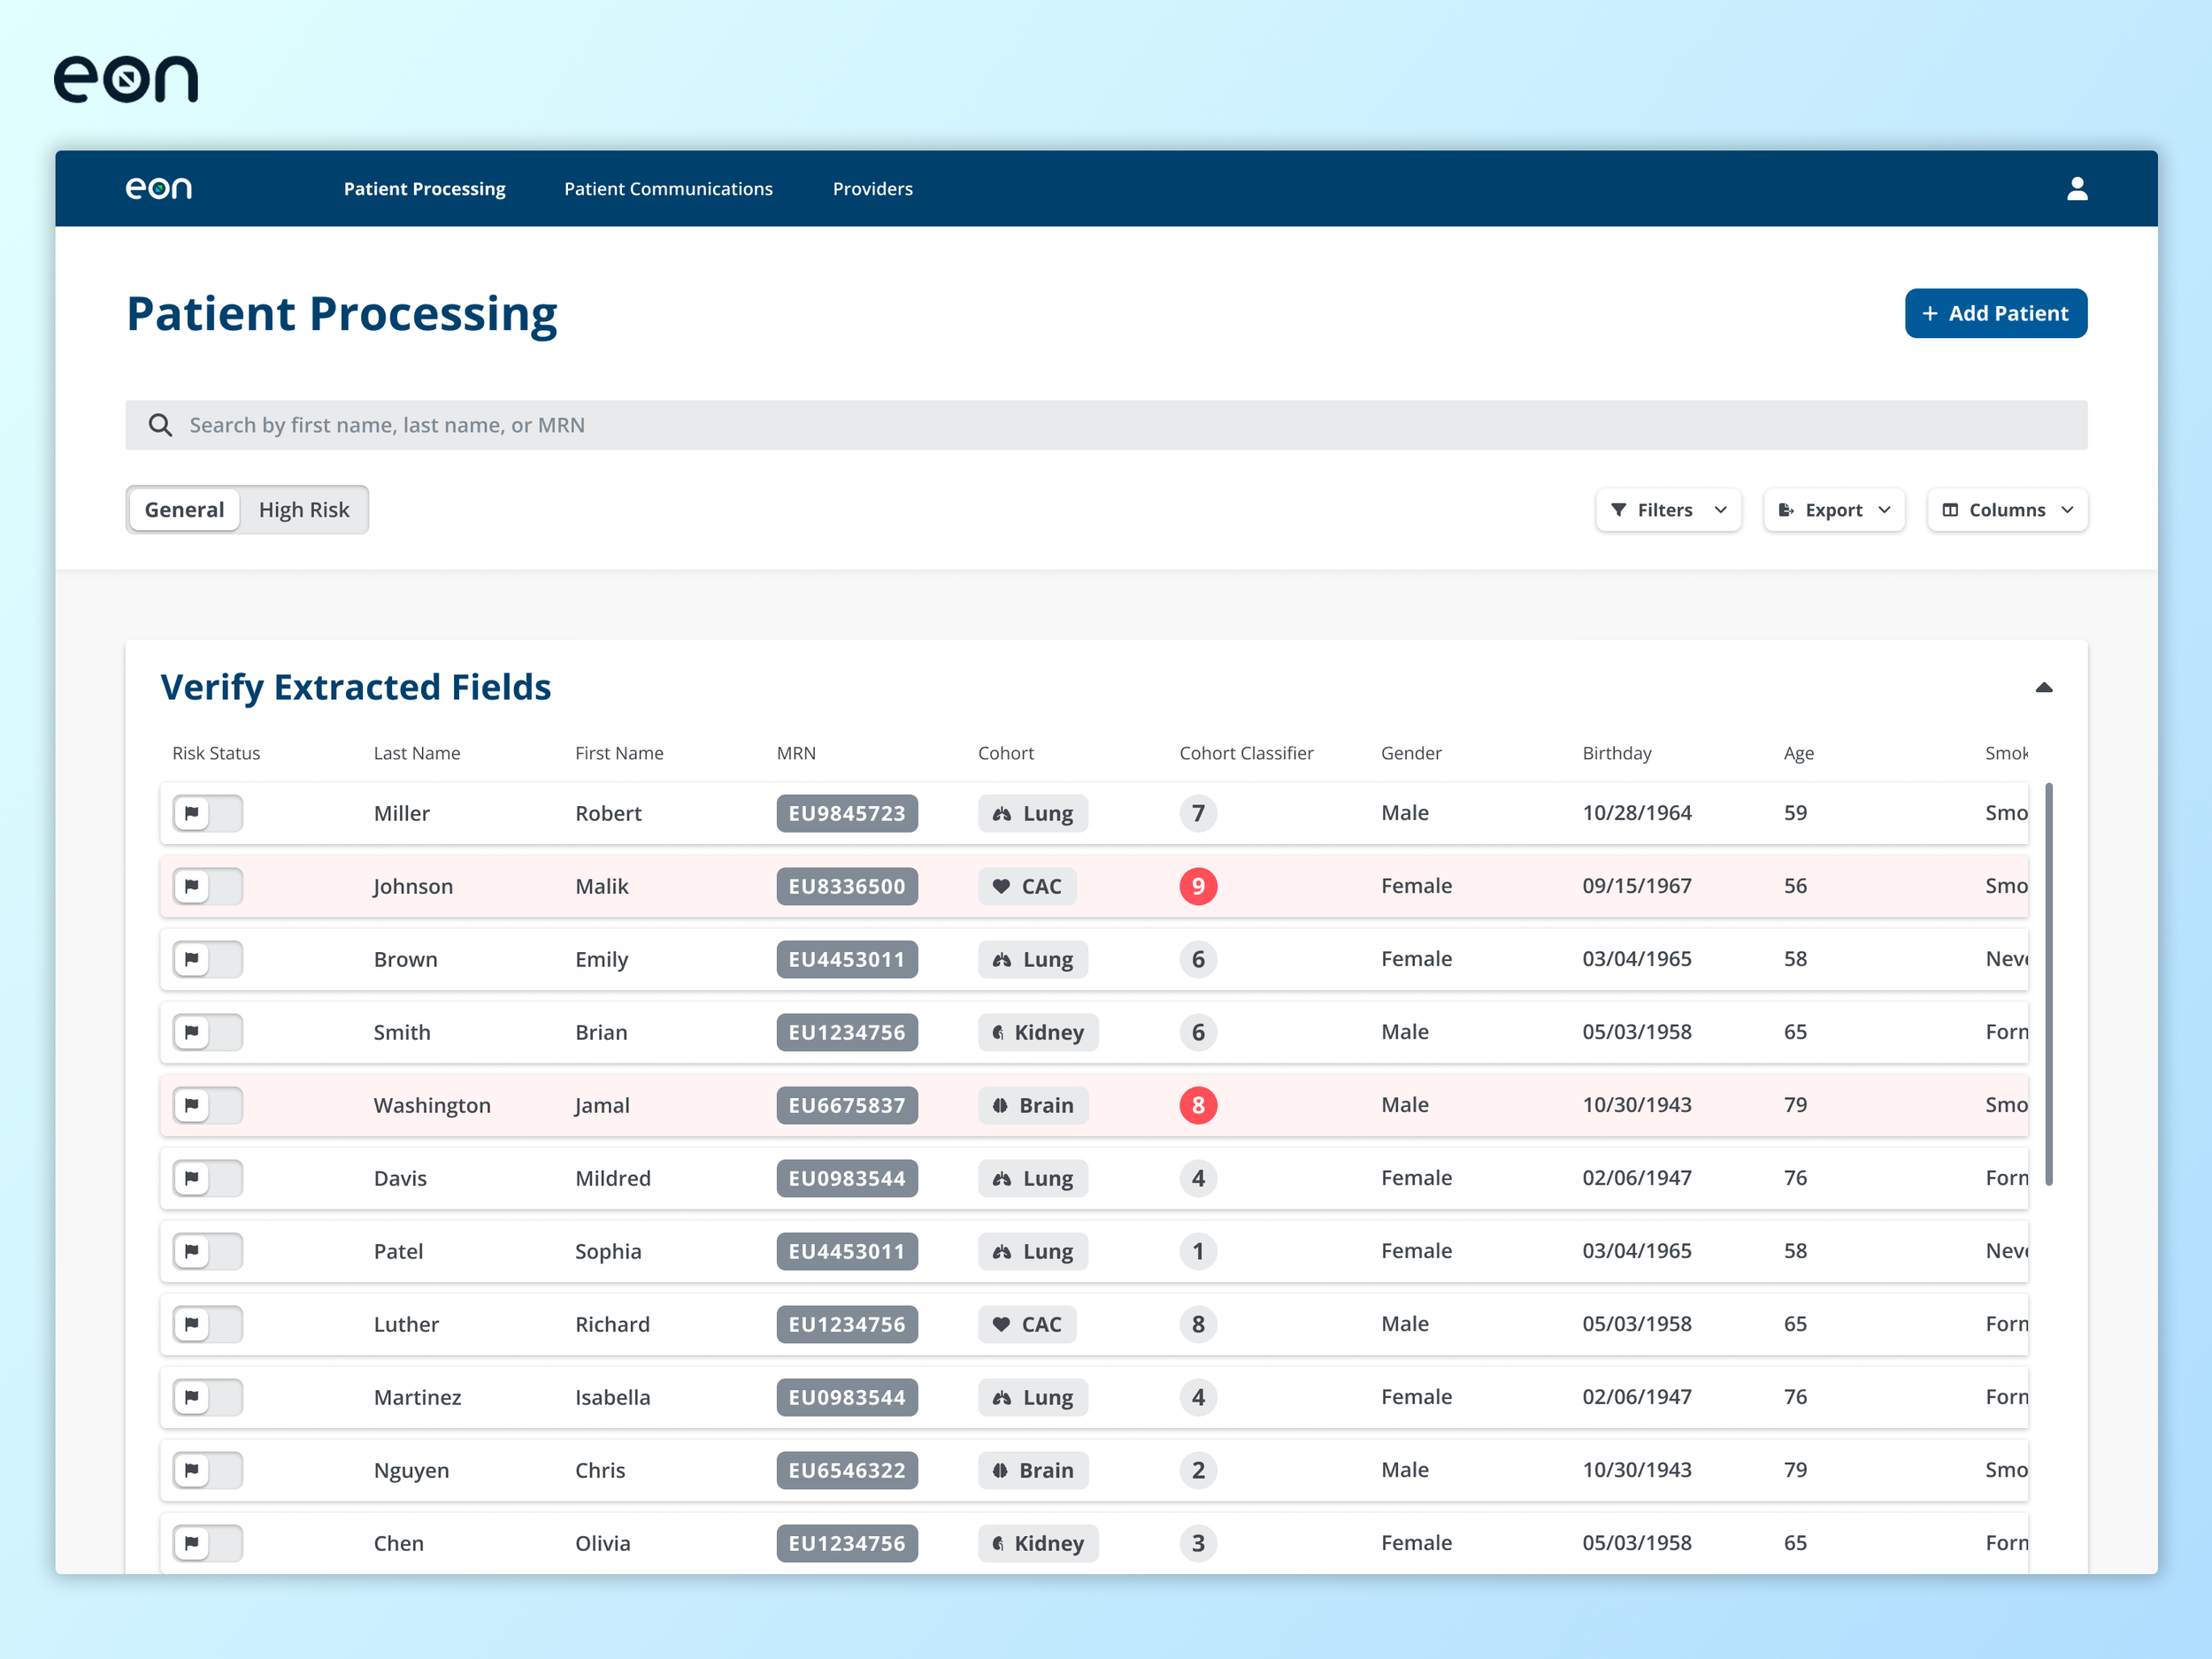
Task: Click the red classifier badge 9 for Johnson
Action: click(1197, 886)
